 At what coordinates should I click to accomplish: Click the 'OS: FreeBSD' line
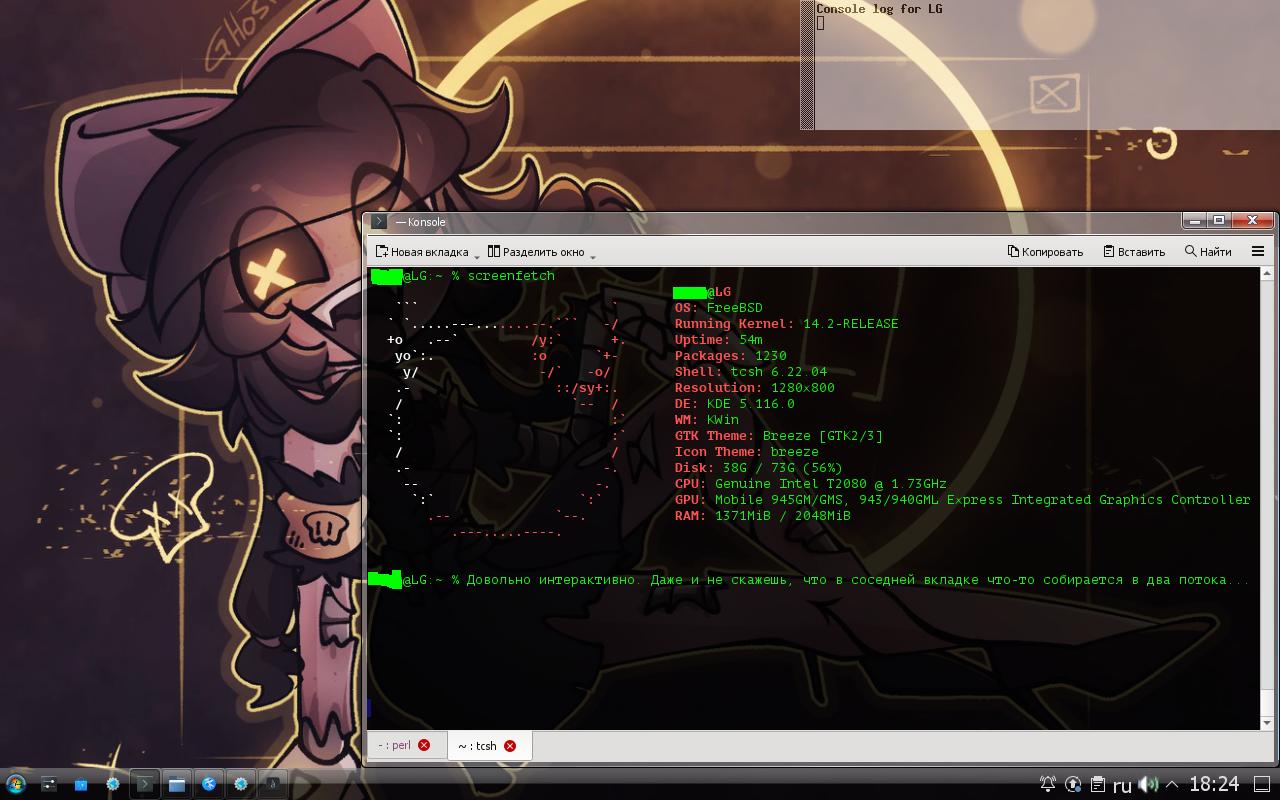pos(719,308)
